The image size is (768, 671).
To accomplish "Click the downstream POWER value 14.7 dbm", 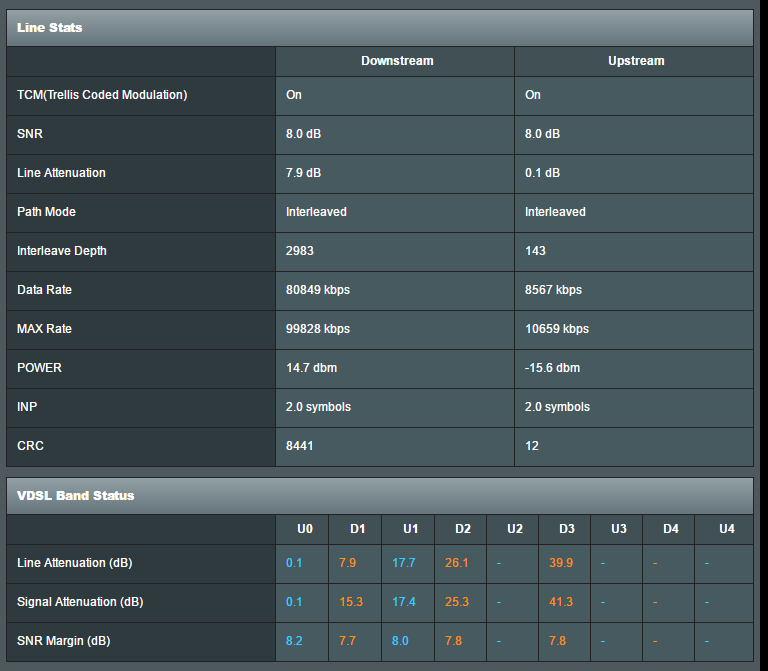I will (x=312, y=368).
